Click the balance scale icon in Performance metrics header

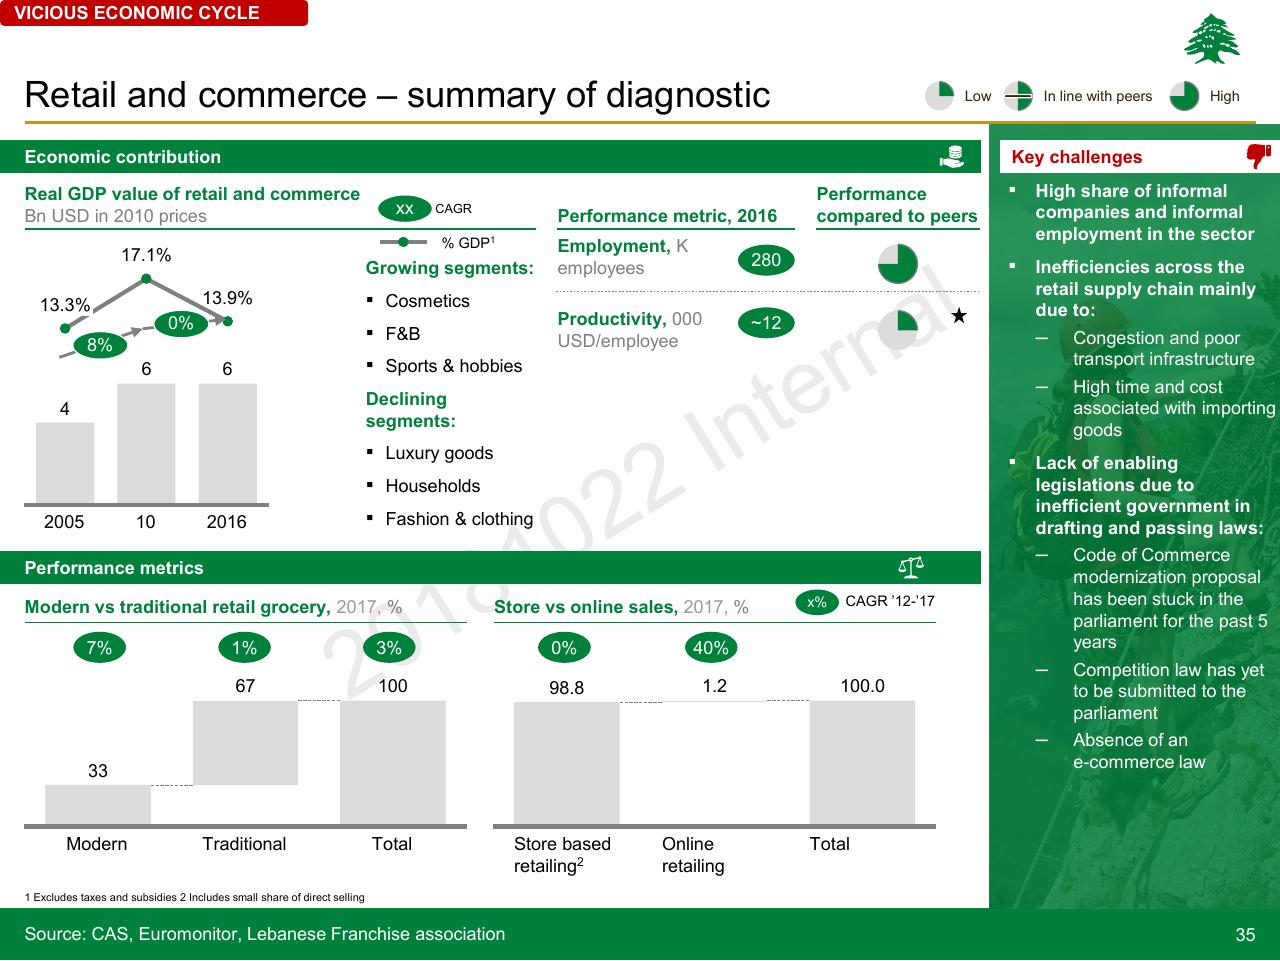[911, 568]
